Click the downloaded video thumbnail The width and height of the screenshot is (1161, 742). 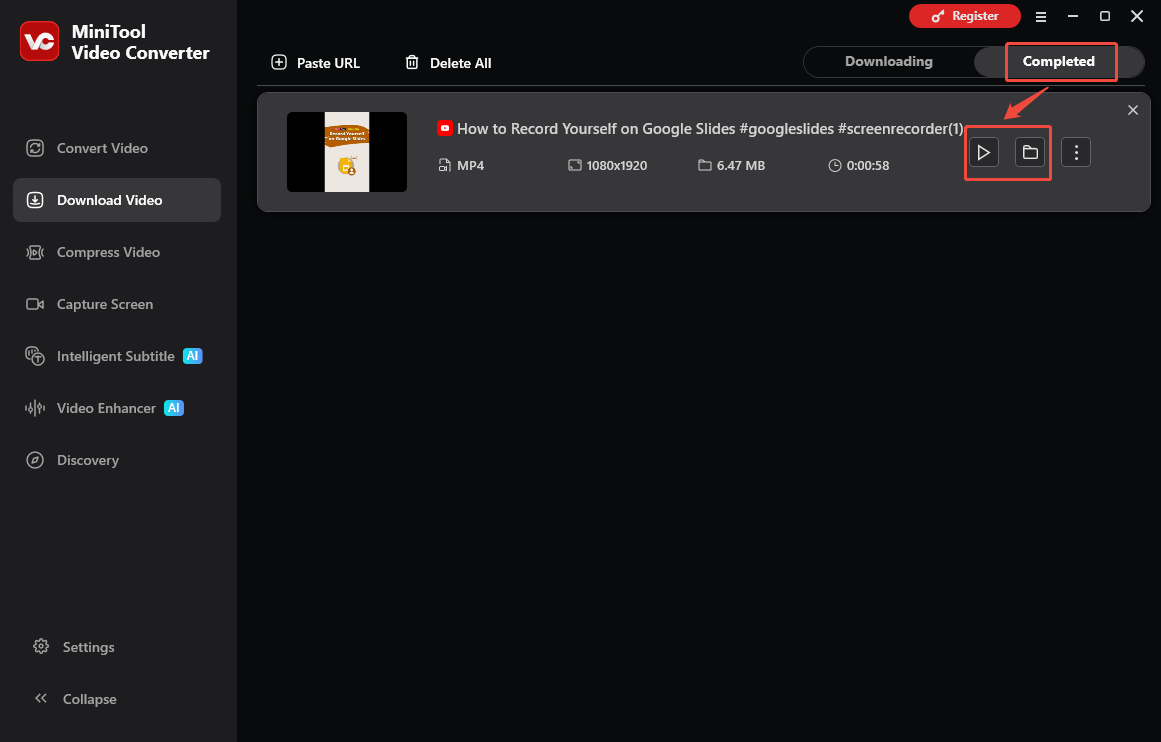tap(347, 152)
